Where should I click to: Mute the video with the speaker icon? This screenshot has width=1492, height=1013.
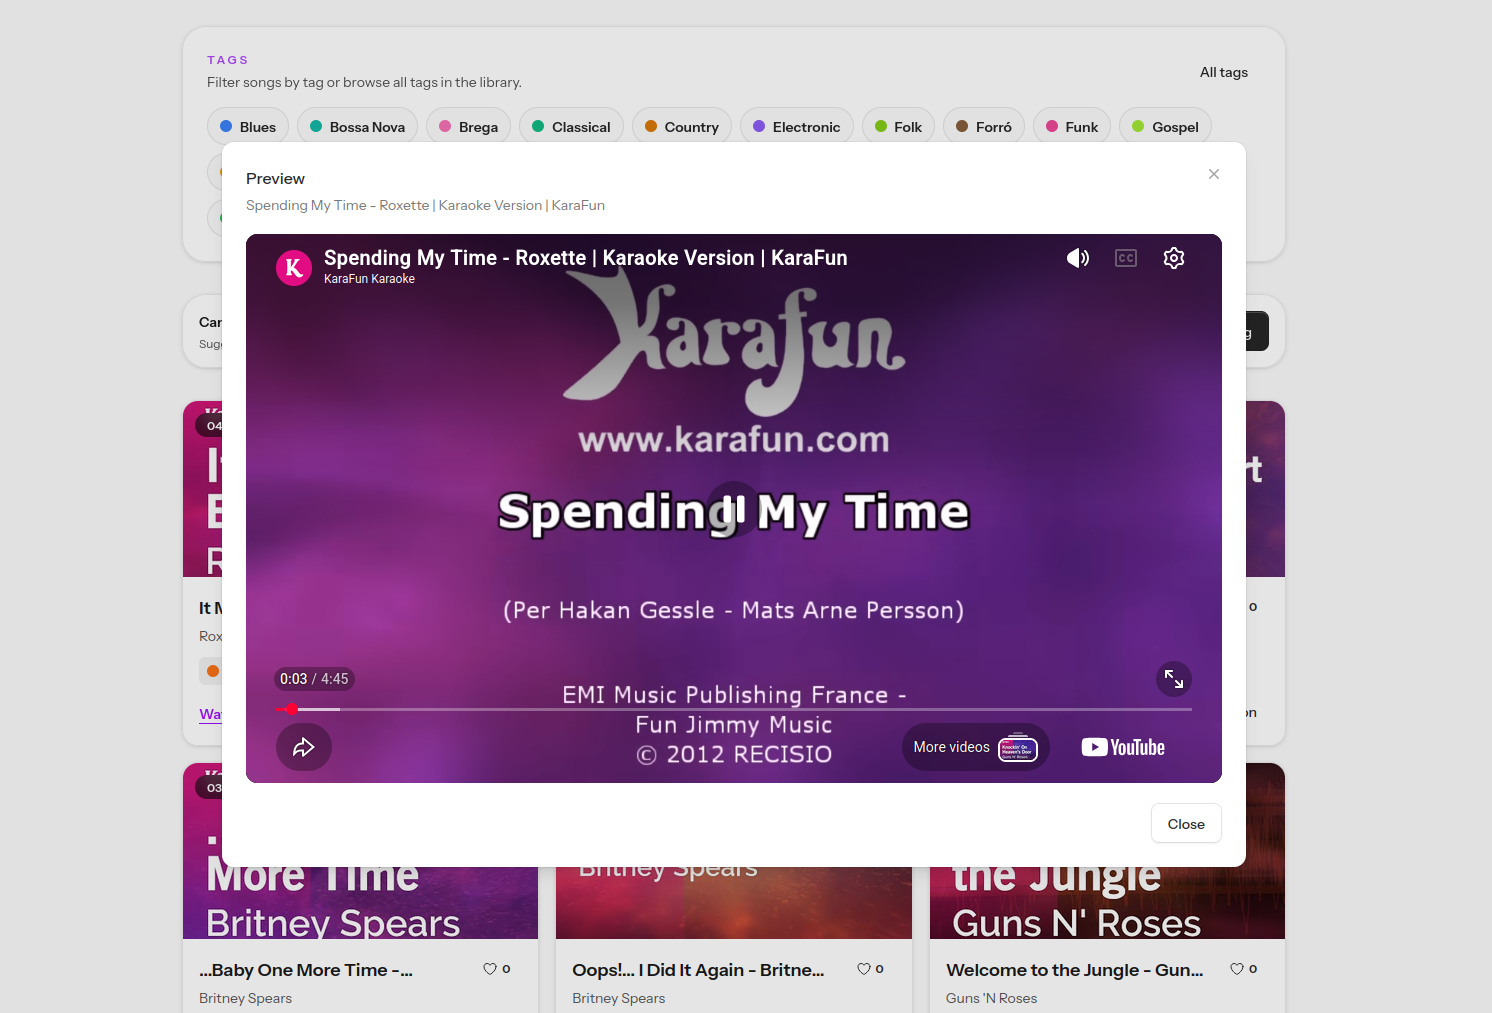(x=1078, y=258)
